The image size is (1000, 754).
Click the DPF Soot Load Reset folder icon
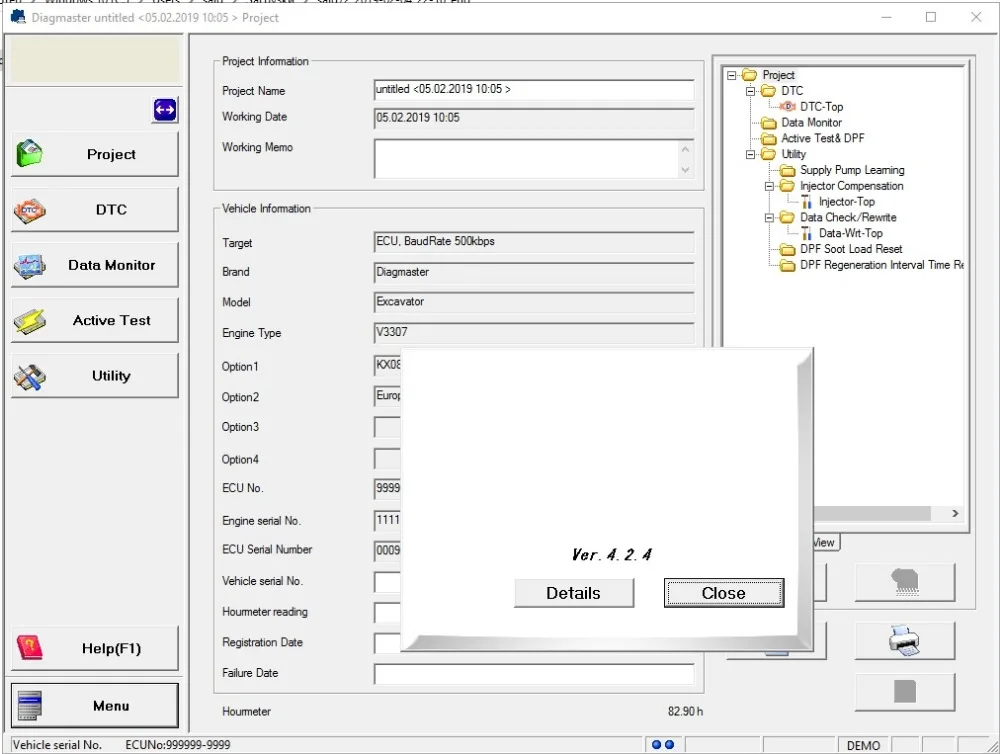tap(788, 249)
